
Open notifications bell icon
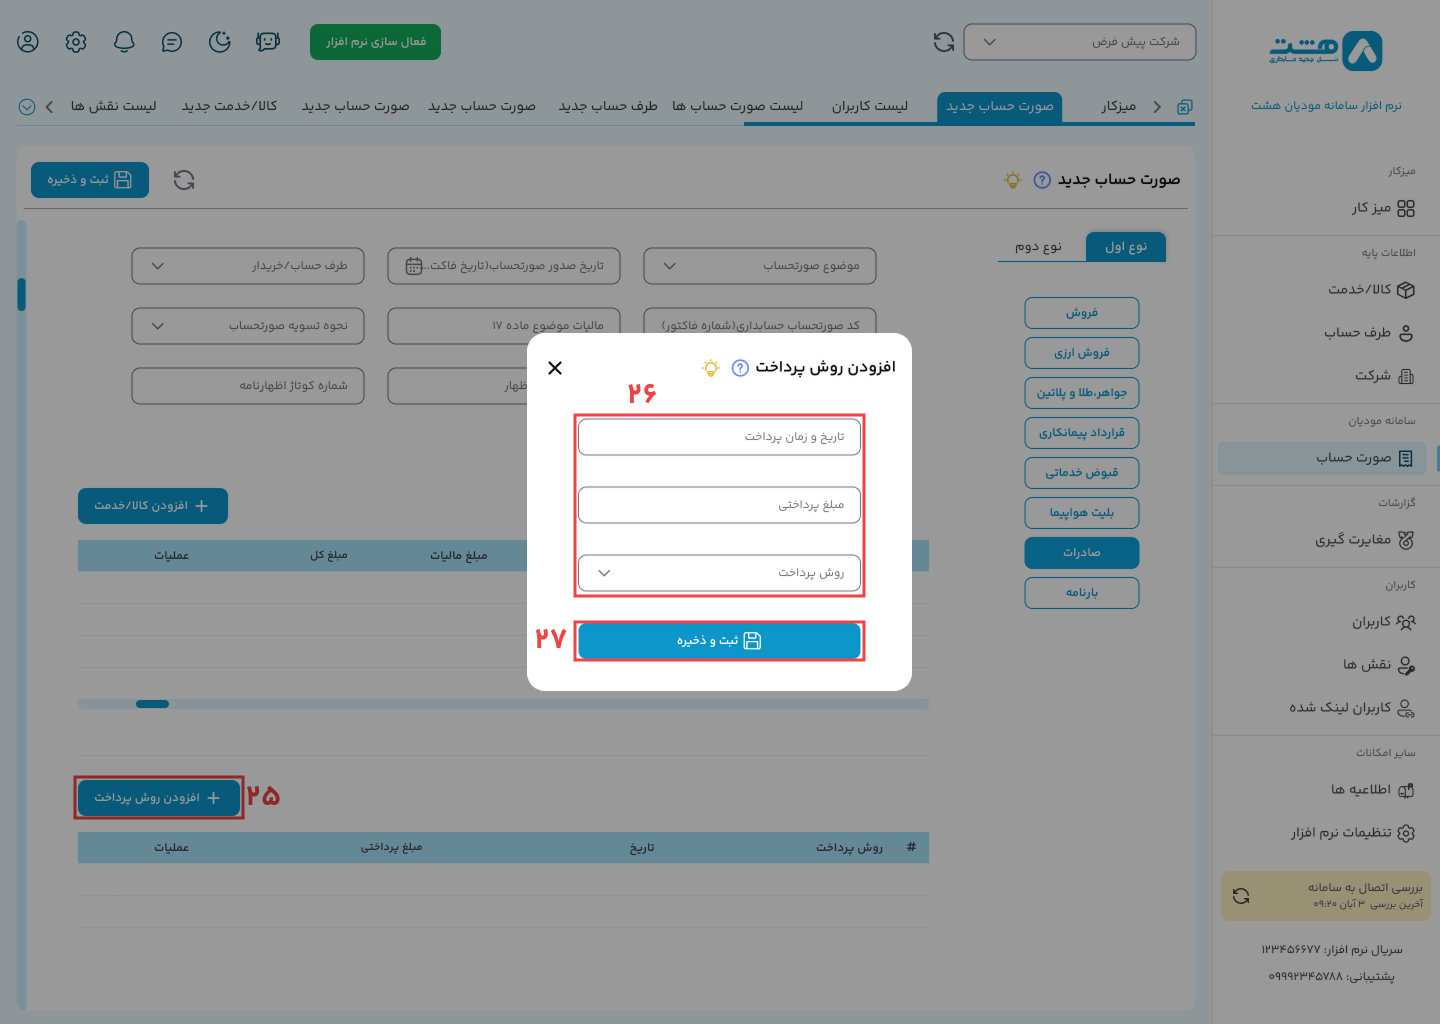pyautogui.click(x=124, y=42)
